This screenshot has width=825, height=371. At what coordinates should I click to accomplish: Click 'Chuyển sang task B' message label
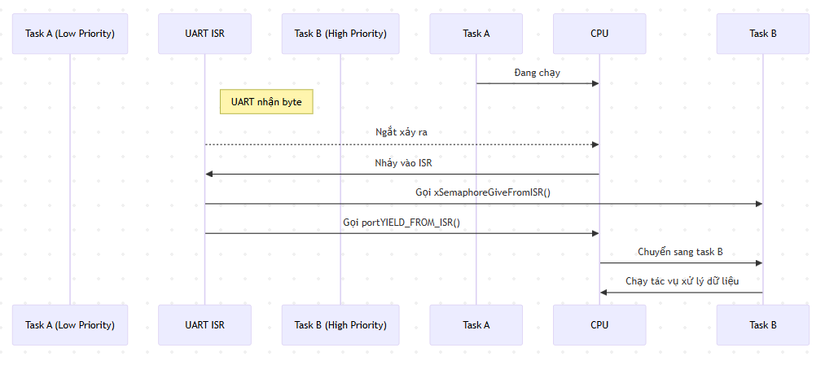(x=680, y=252)
